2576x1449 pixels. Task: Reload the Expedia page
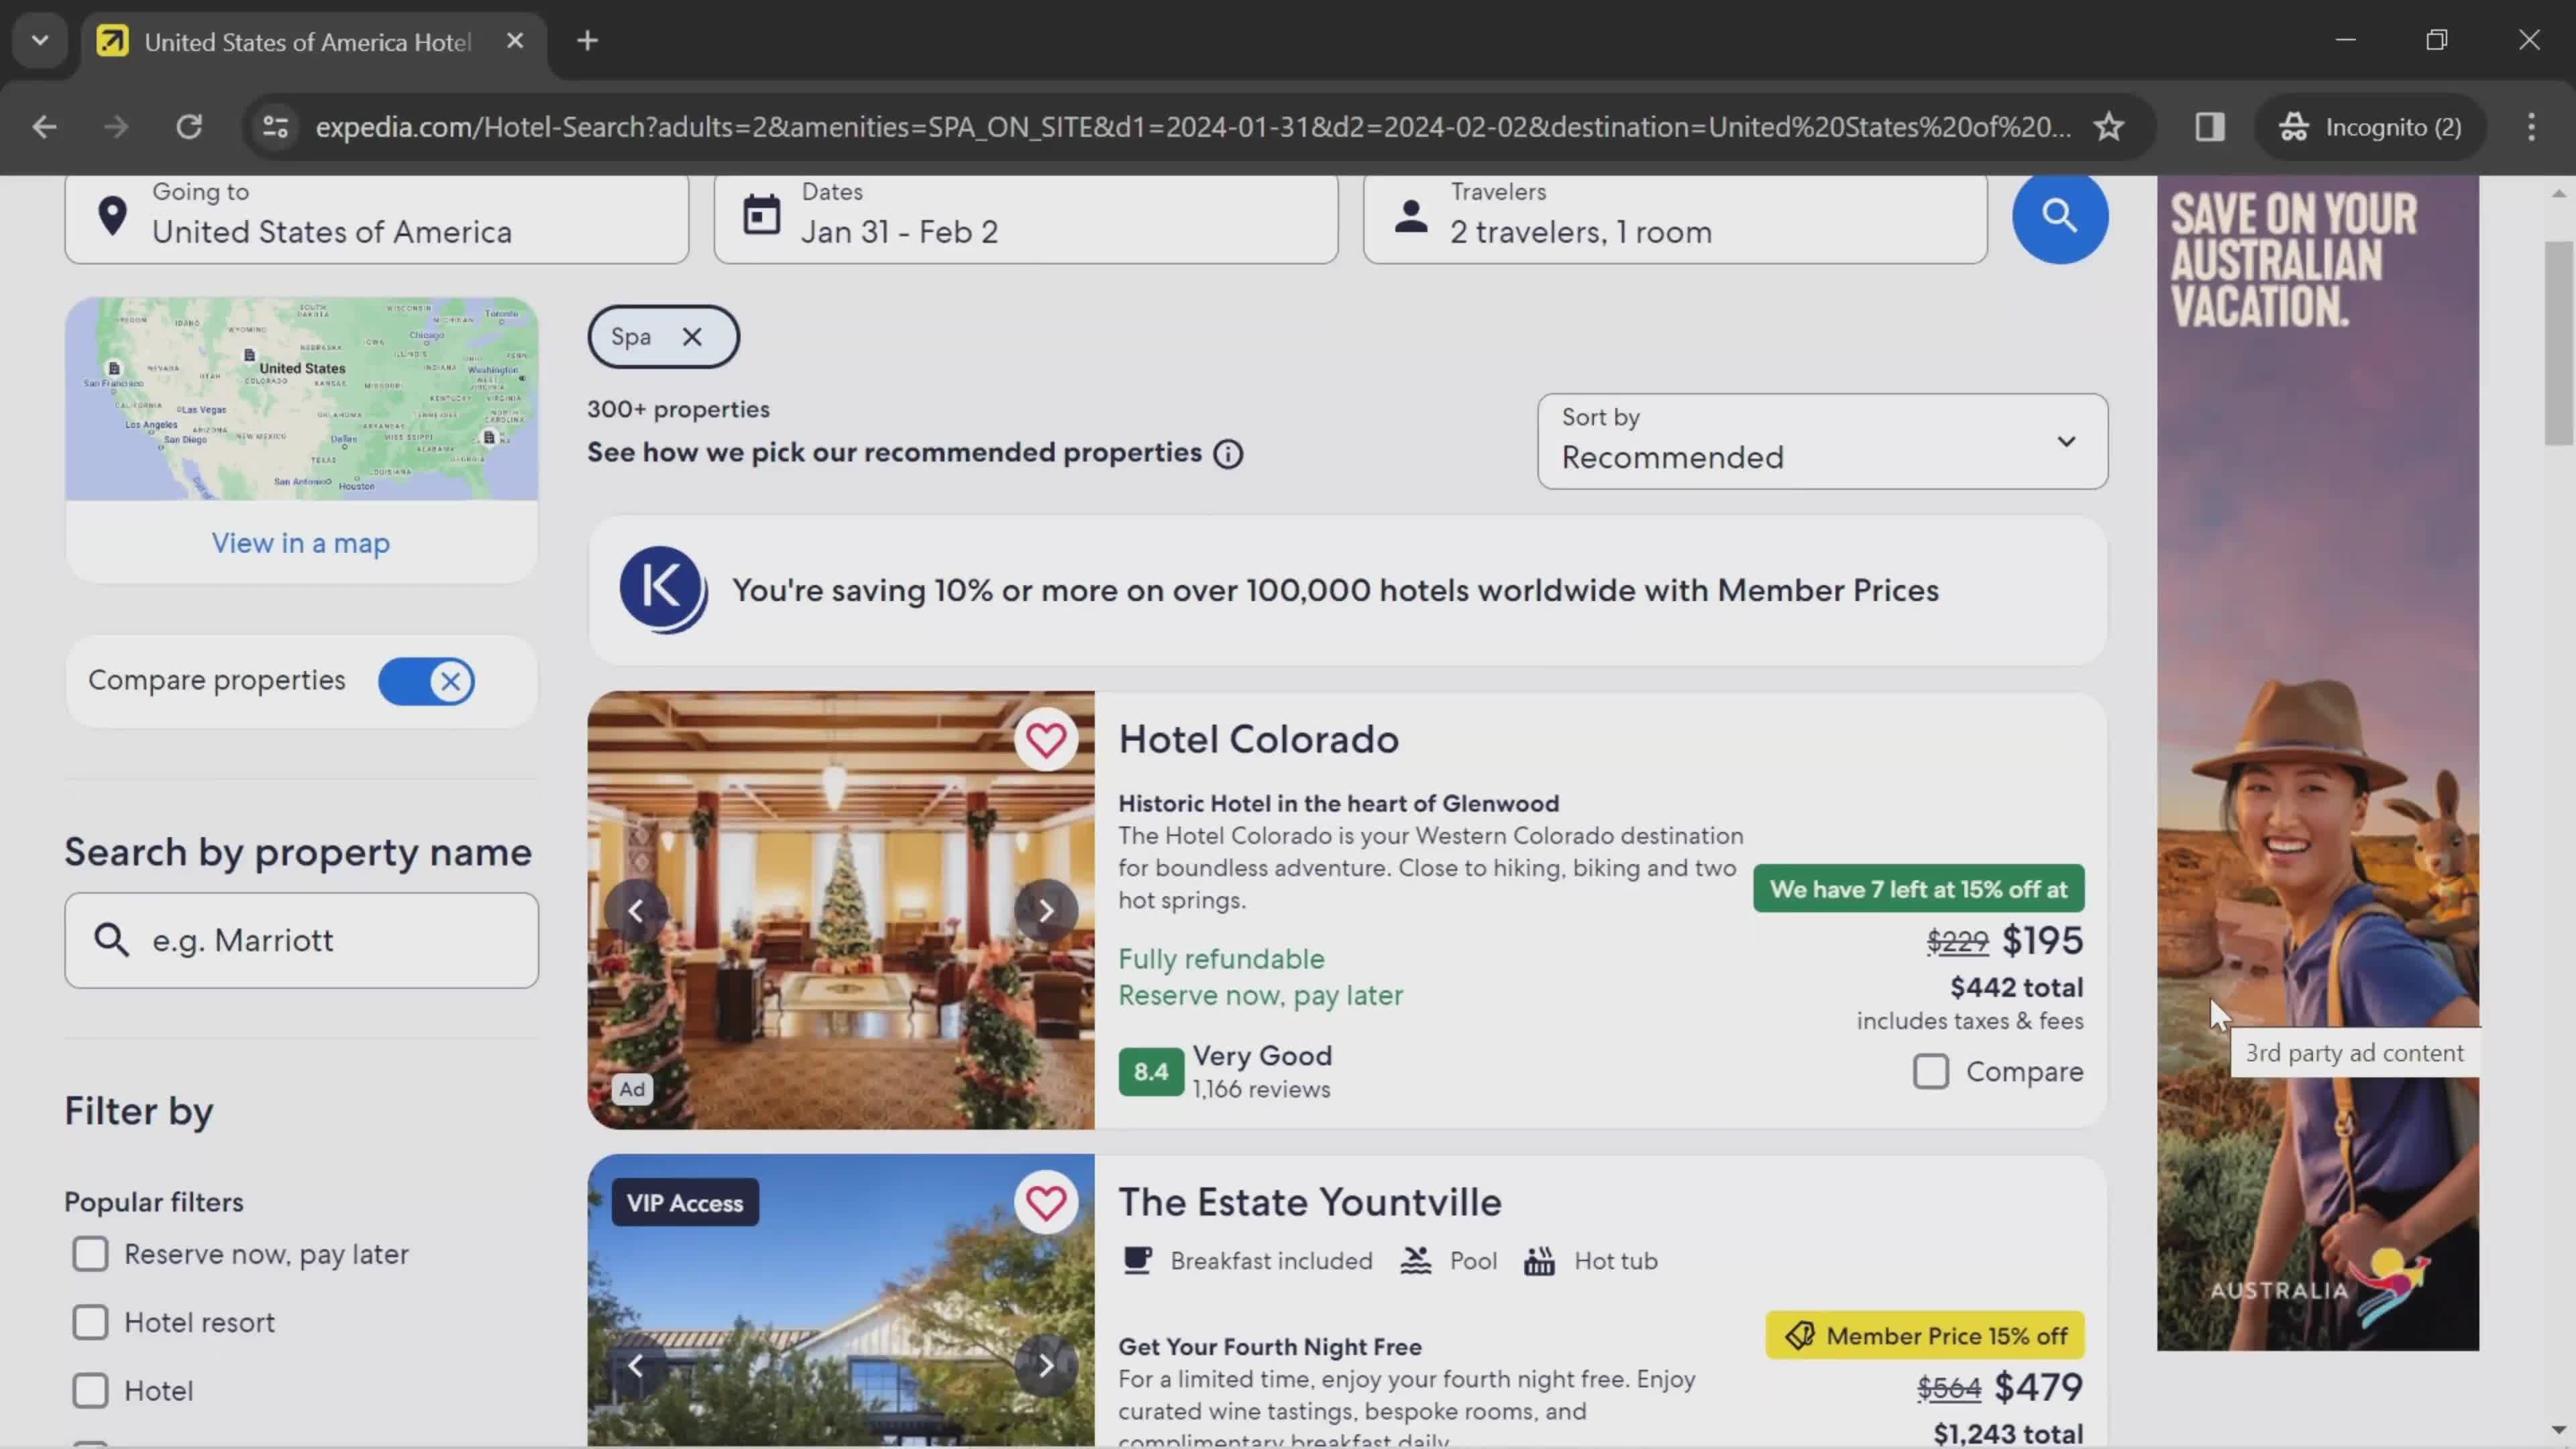click(189, 127)
